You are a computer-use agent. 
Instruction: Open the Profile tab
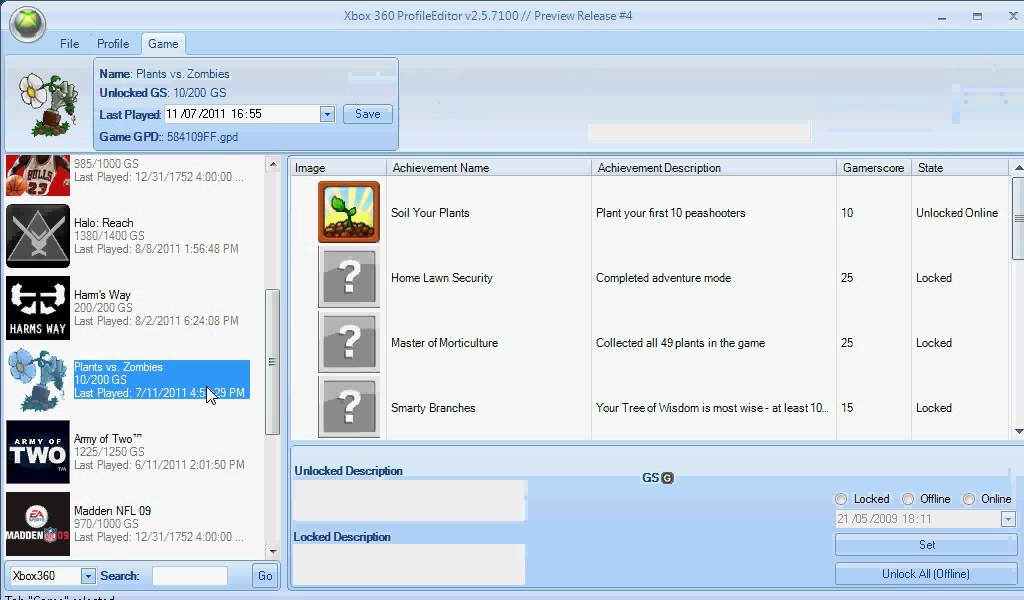point(113,44)
